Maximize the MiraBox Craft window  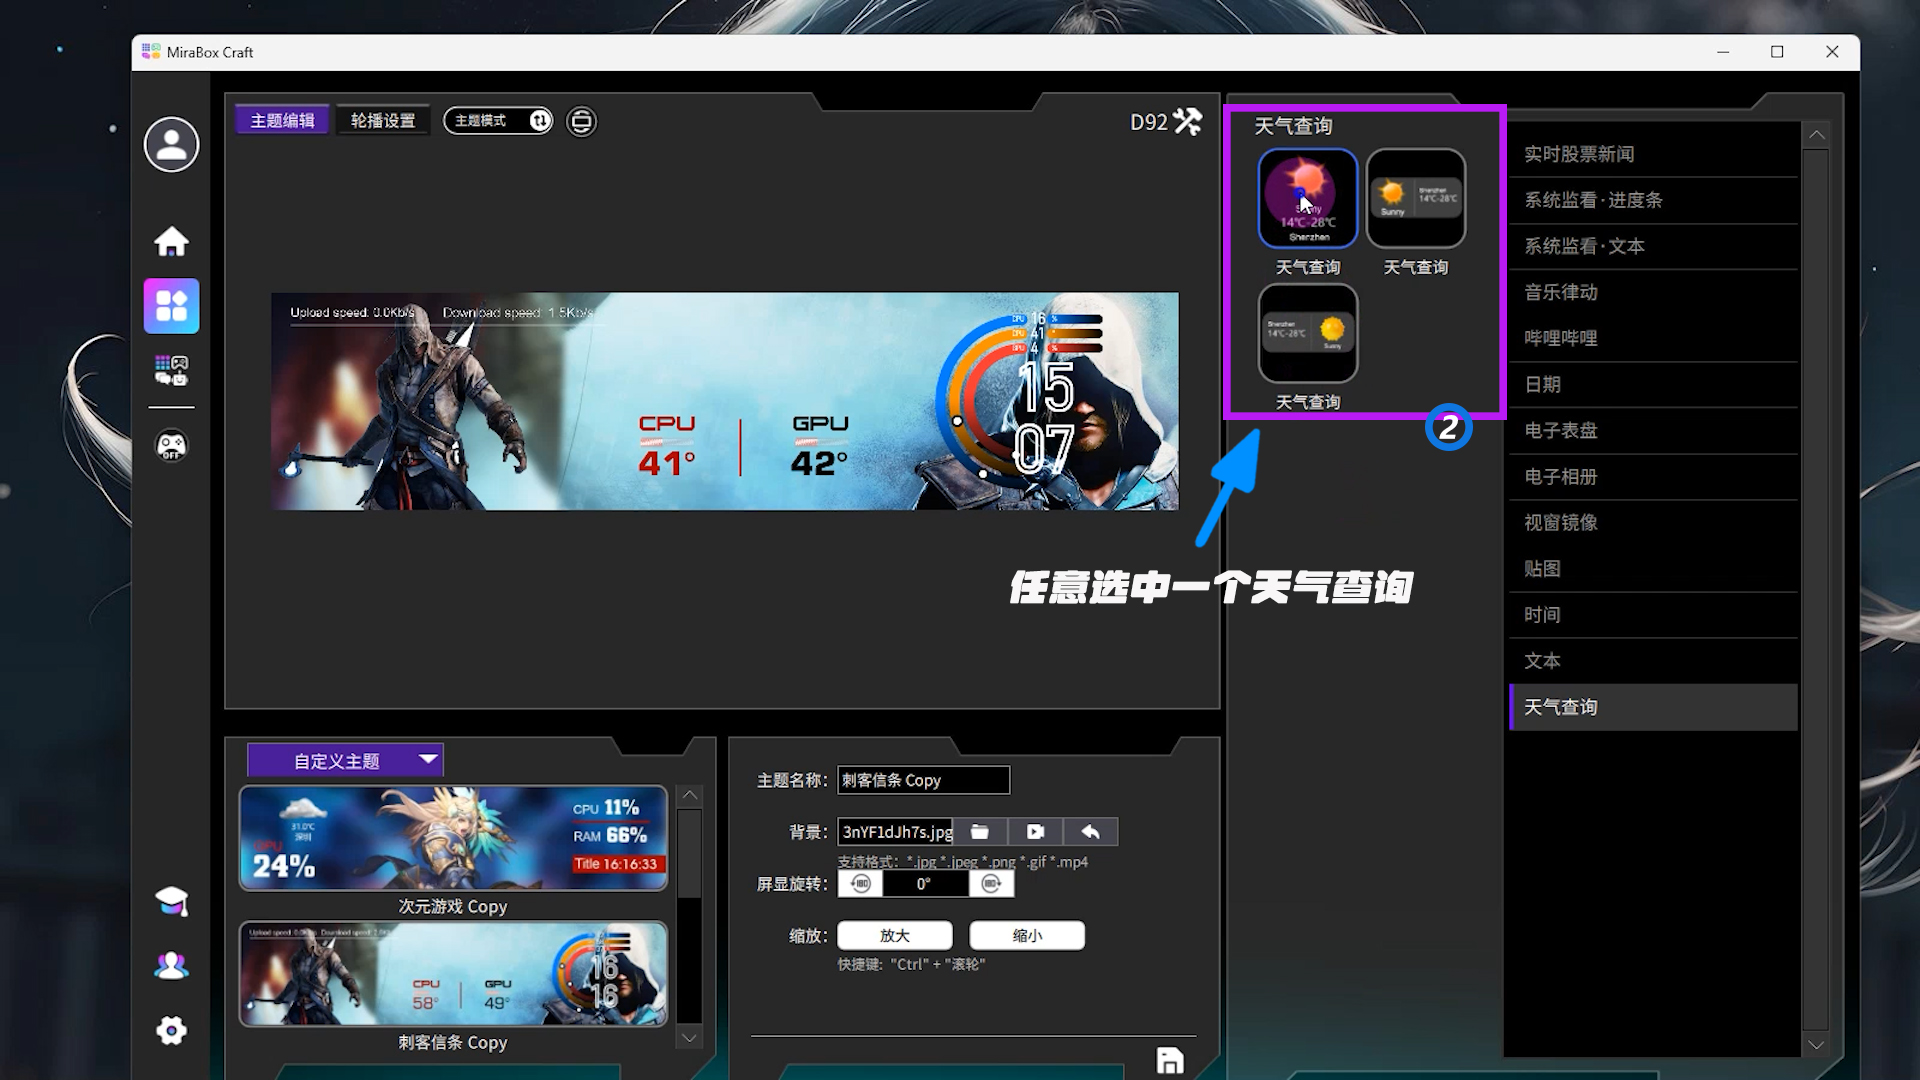click(x=1777, y=52)
